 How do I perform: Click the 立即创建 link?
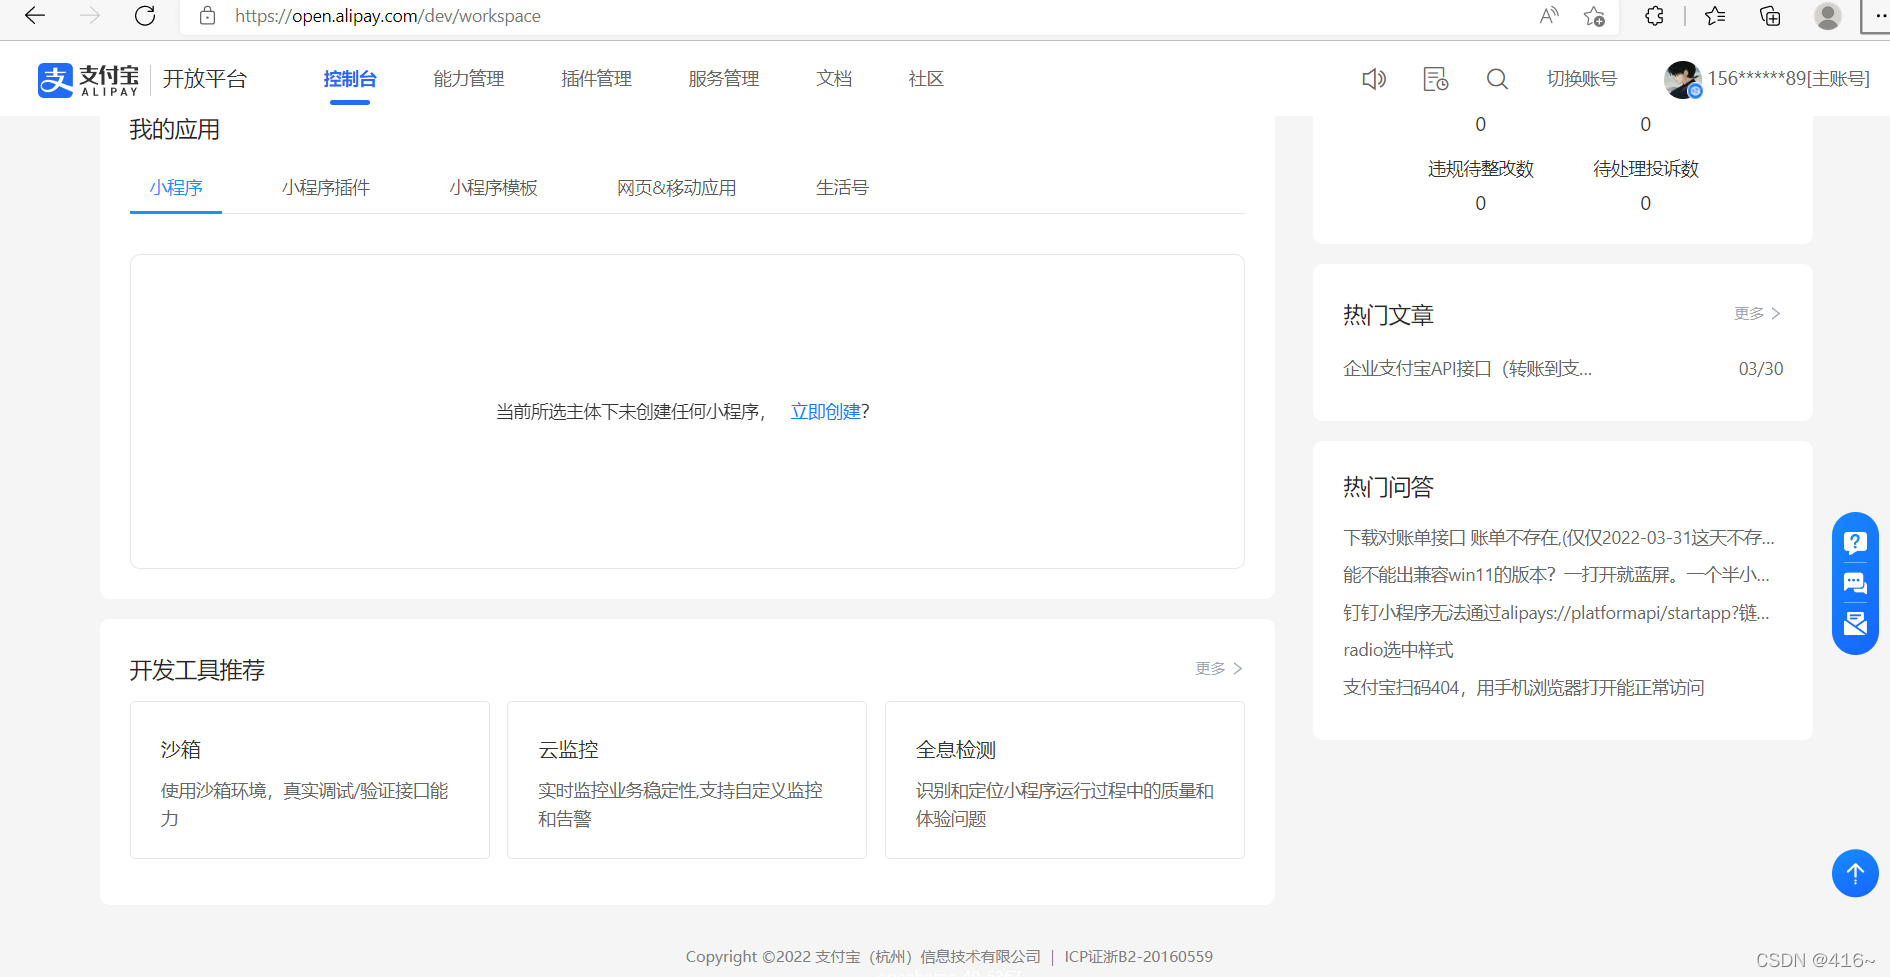pos(825,412)
